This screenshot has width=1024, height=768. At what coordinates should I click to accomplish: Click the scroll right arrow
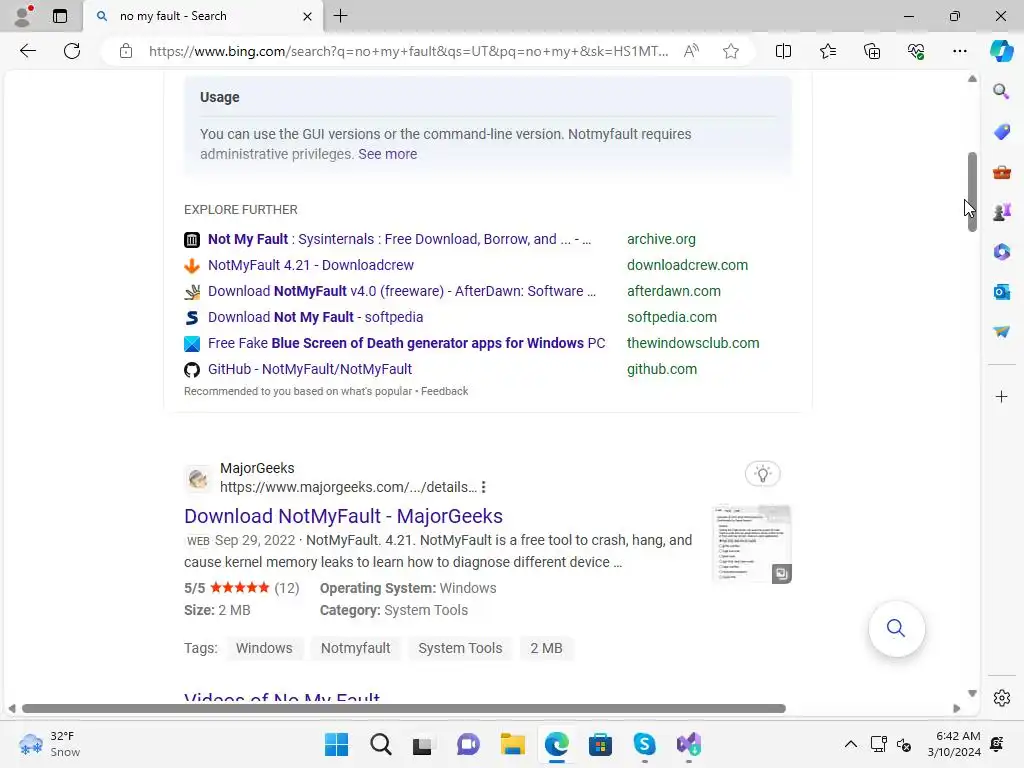click(x=957, y=709)
